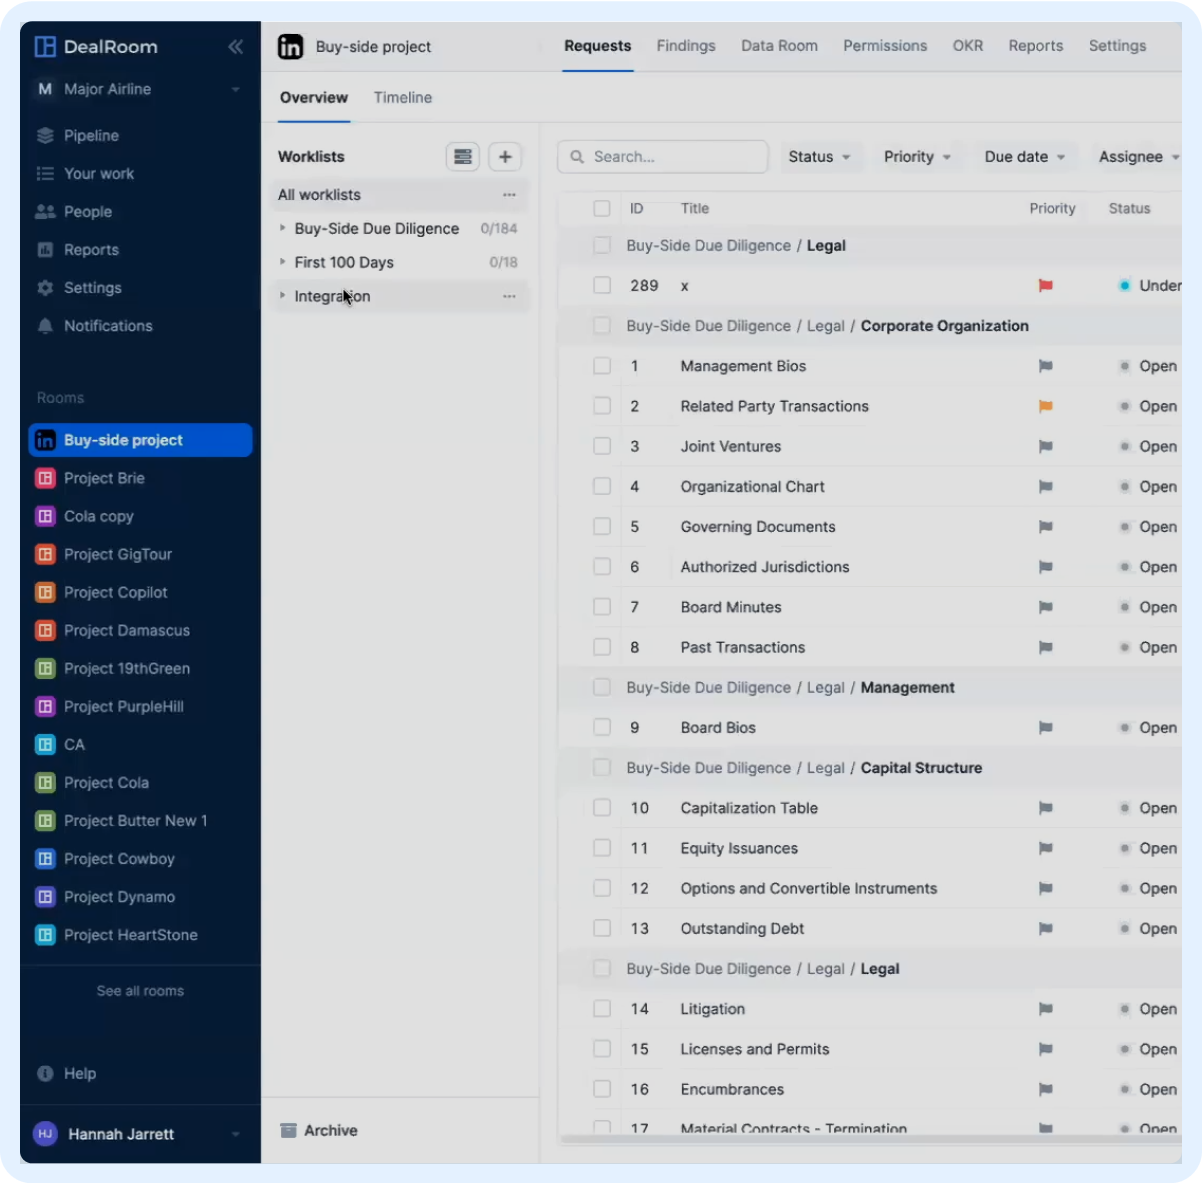Tick the select-all checkbox in the header row
Image resolution: width=1202 pixels, height=1183 pixels.
pos(601,208)
